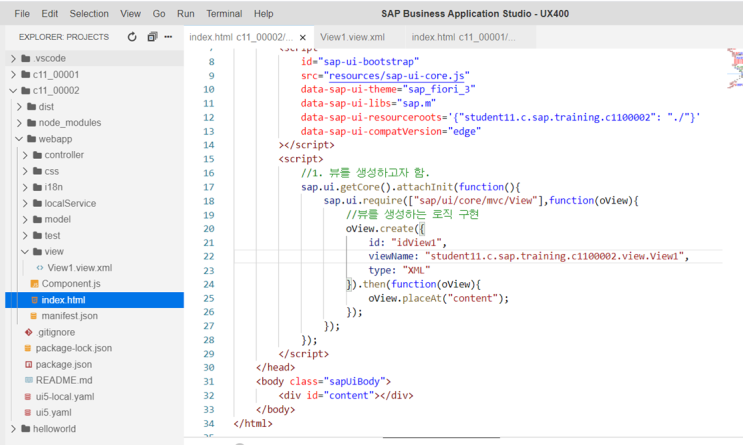Viewport: 743px width, 445px height.
Task: Click the controller folder icon
Action: click(37, 155)
